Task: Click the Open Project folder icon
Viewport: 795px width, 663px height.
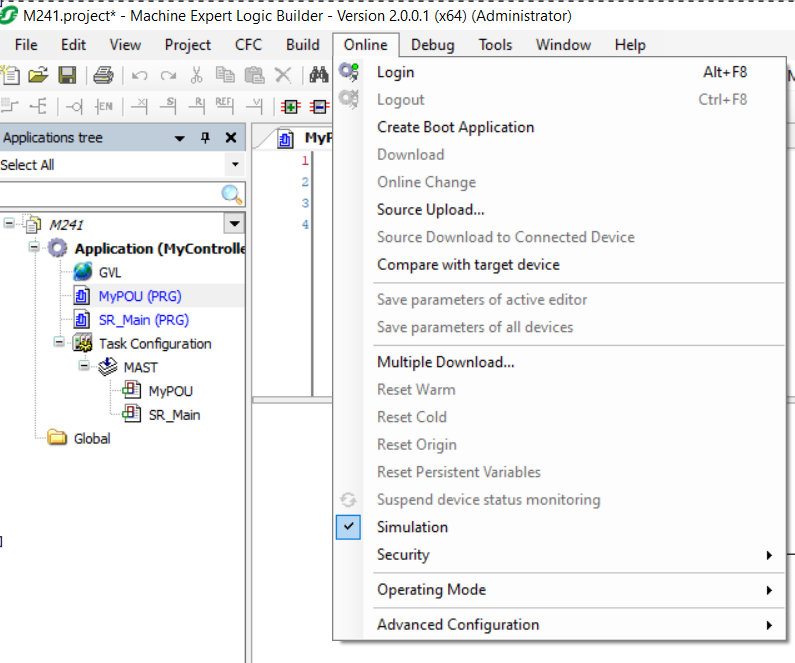Action: pyautogui.click(x=39, y=76)
